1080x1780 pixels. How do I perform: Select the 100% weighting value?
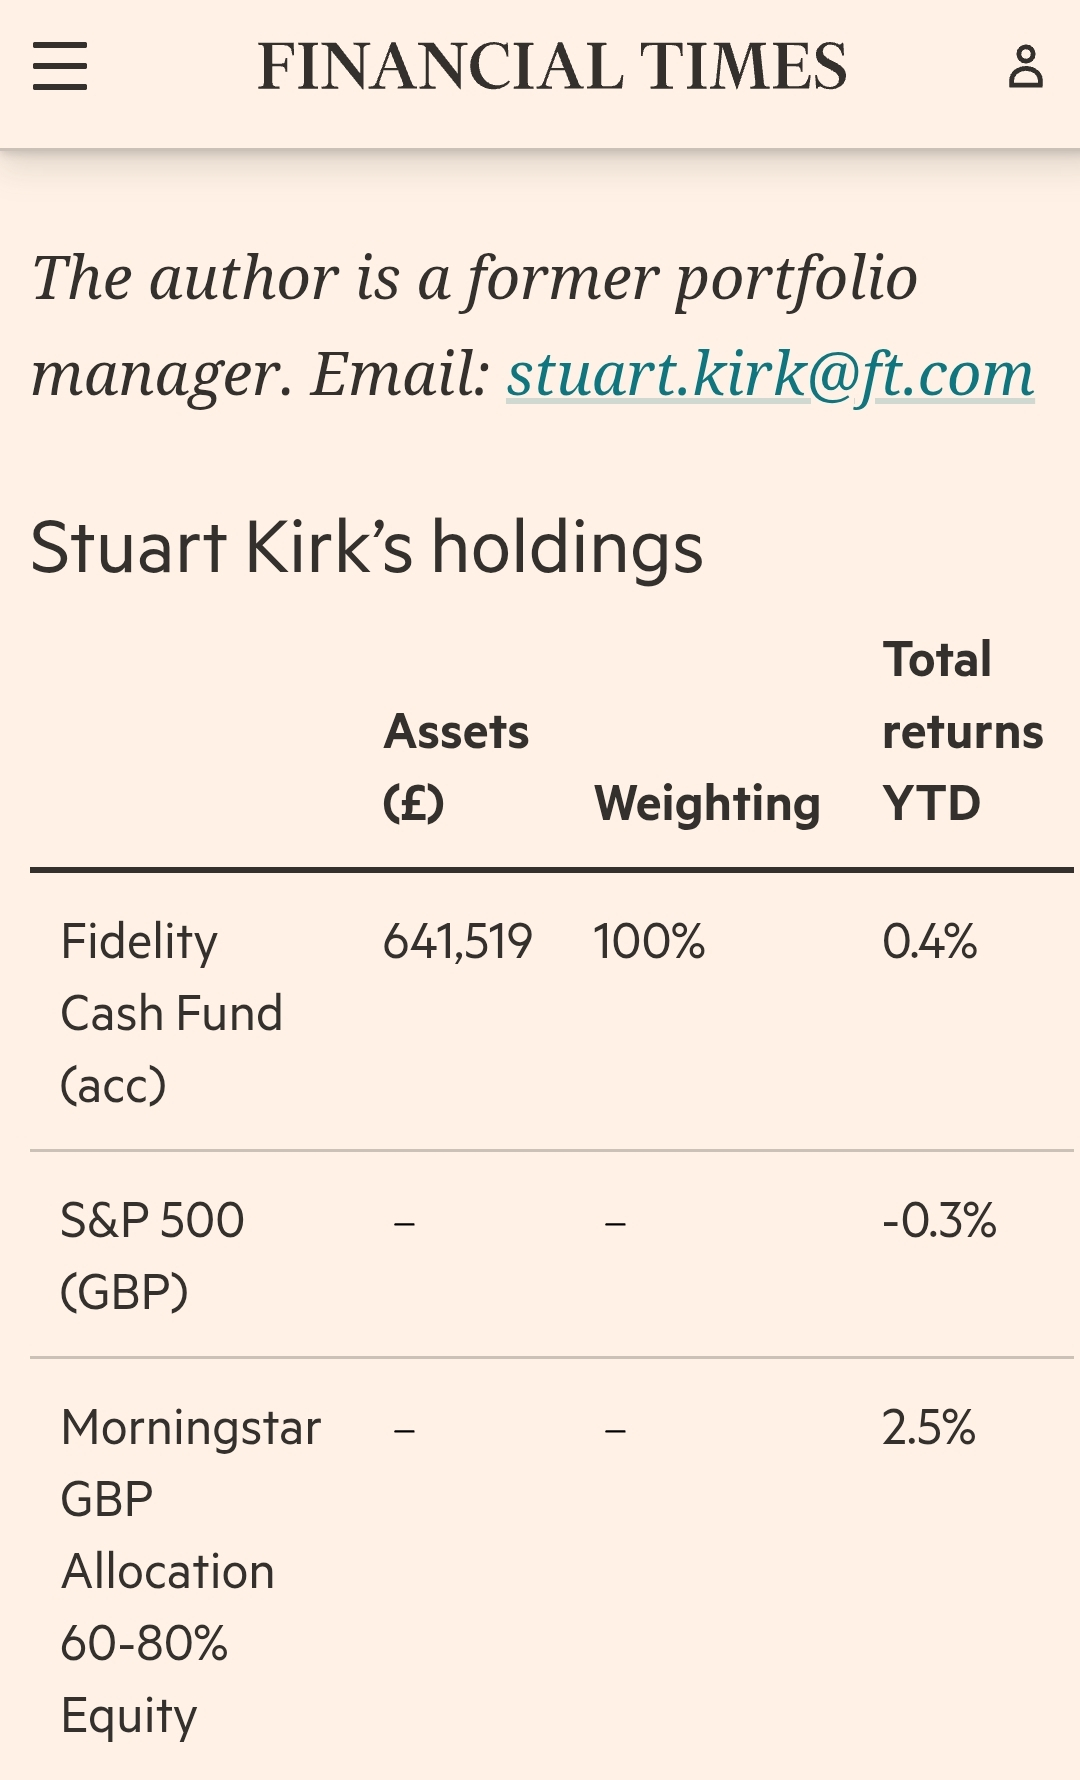tap(649, 942)
